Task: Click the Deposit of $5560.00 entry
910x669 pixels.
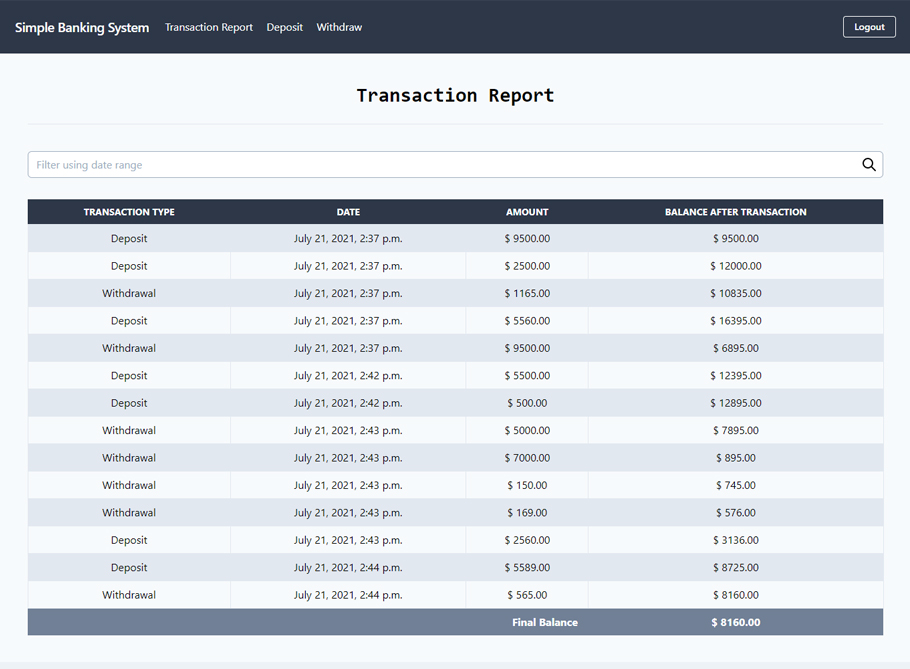Action: click(455, 320)
